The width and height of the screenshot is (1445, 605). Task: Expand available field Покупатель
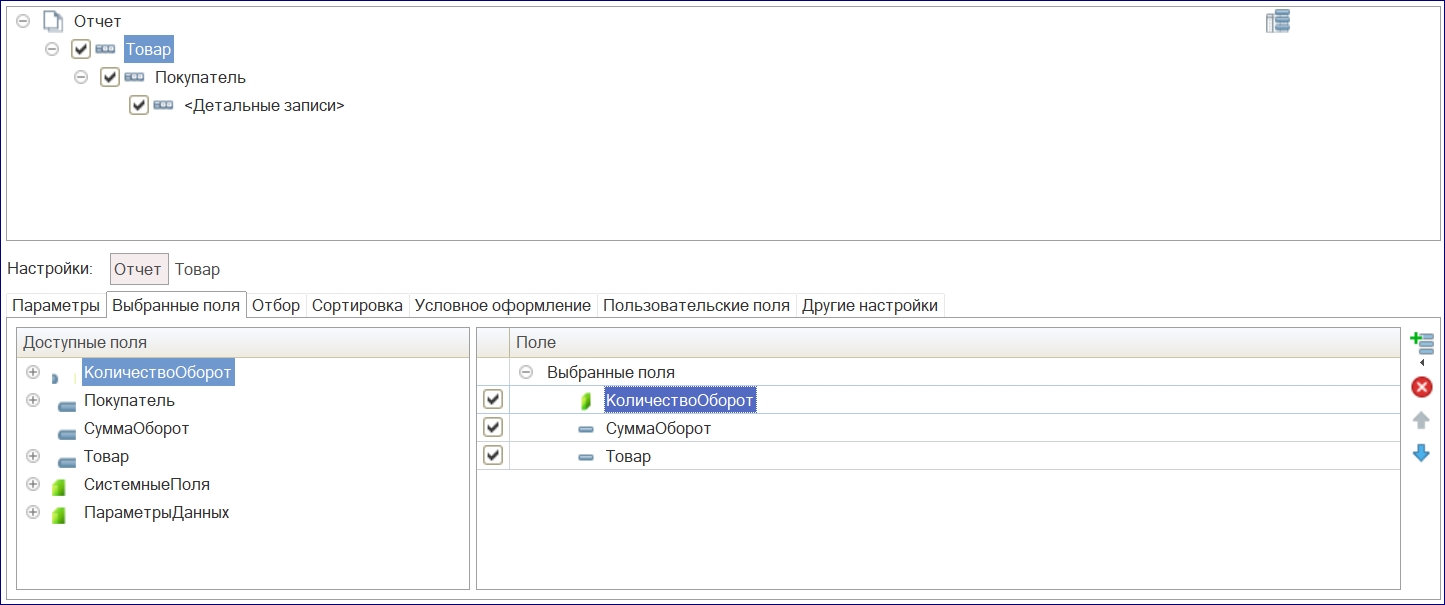[33, 400]
